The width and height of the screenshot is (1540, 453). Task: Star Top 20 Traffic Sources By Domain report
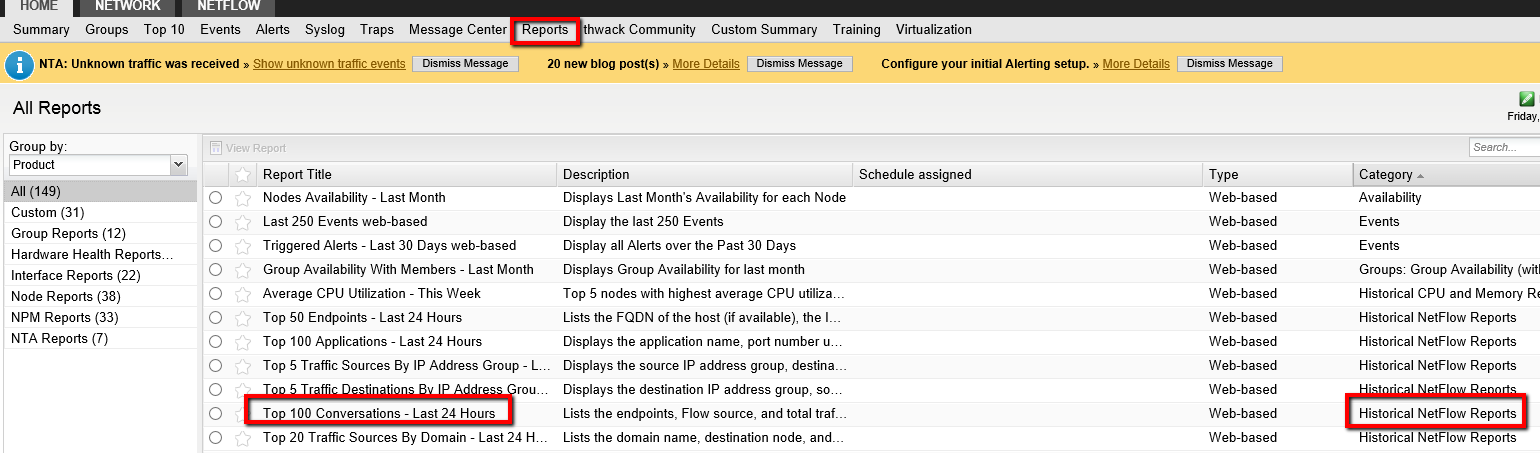[x=242, y=438]
